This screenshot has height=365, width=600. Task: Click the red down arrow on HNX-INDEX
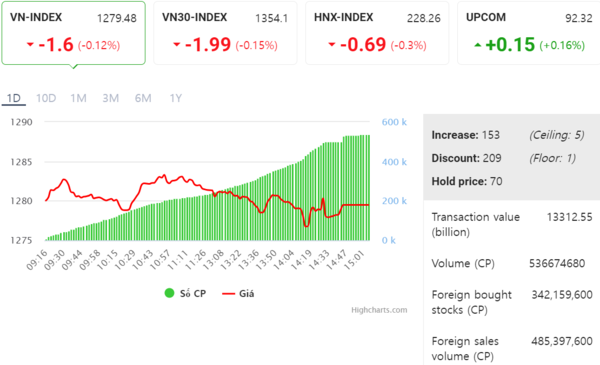[x=332, y=45]
